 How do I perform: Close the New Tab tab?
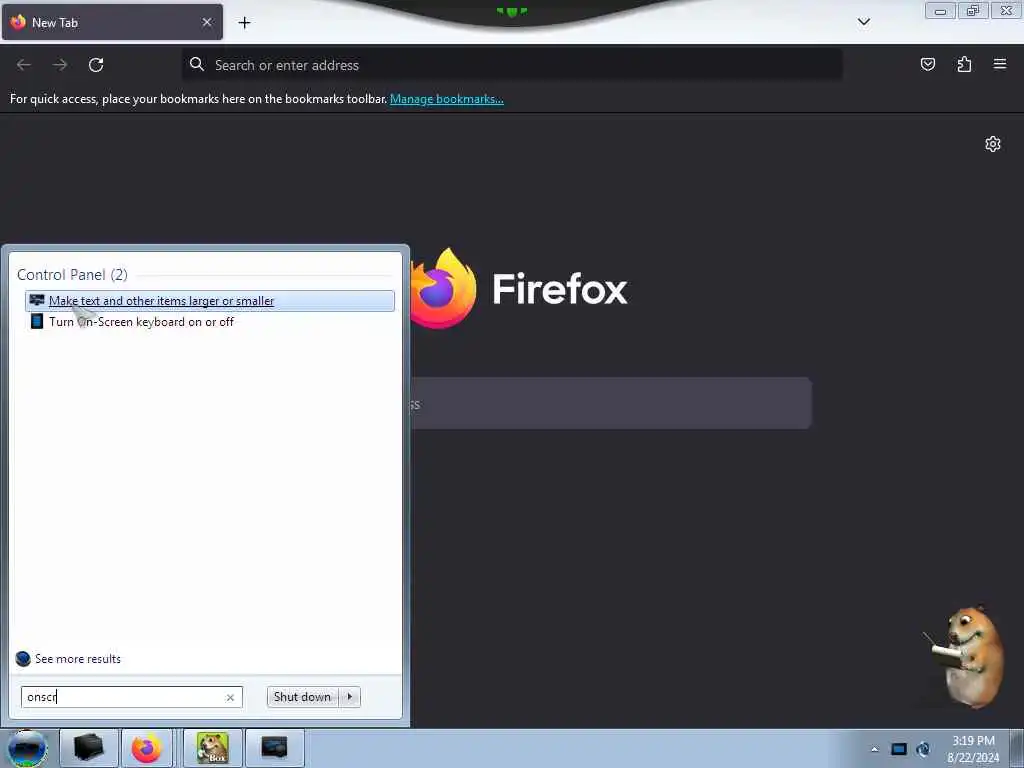[x=207, y=22]
